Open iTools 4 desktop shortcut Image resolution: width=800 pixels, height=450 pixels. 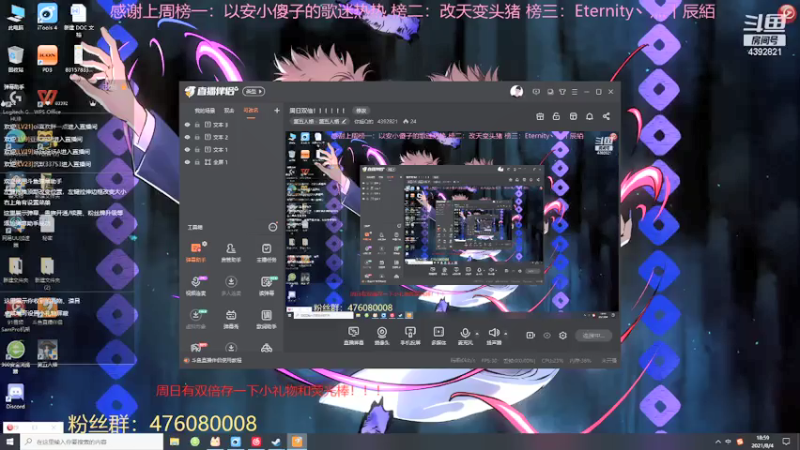[47, 16]
